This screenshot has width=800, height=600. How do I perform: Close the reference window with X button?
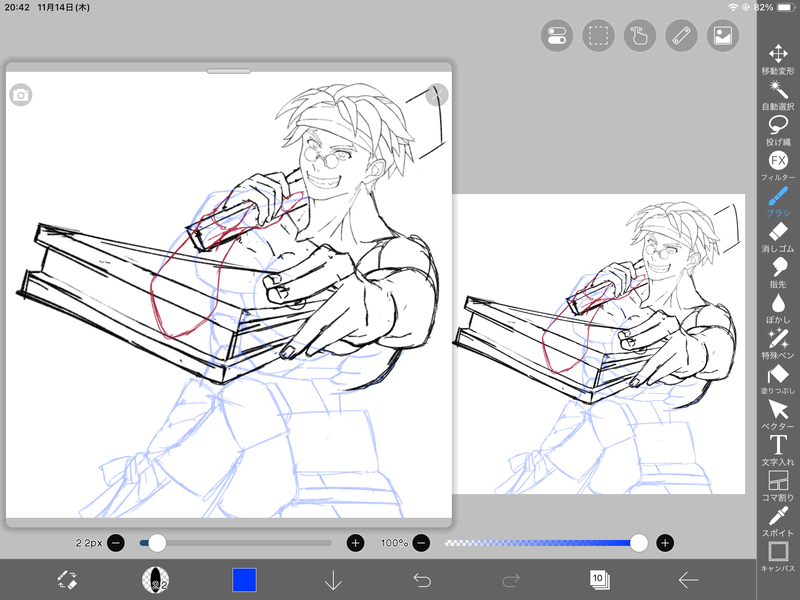pos(437,95)
